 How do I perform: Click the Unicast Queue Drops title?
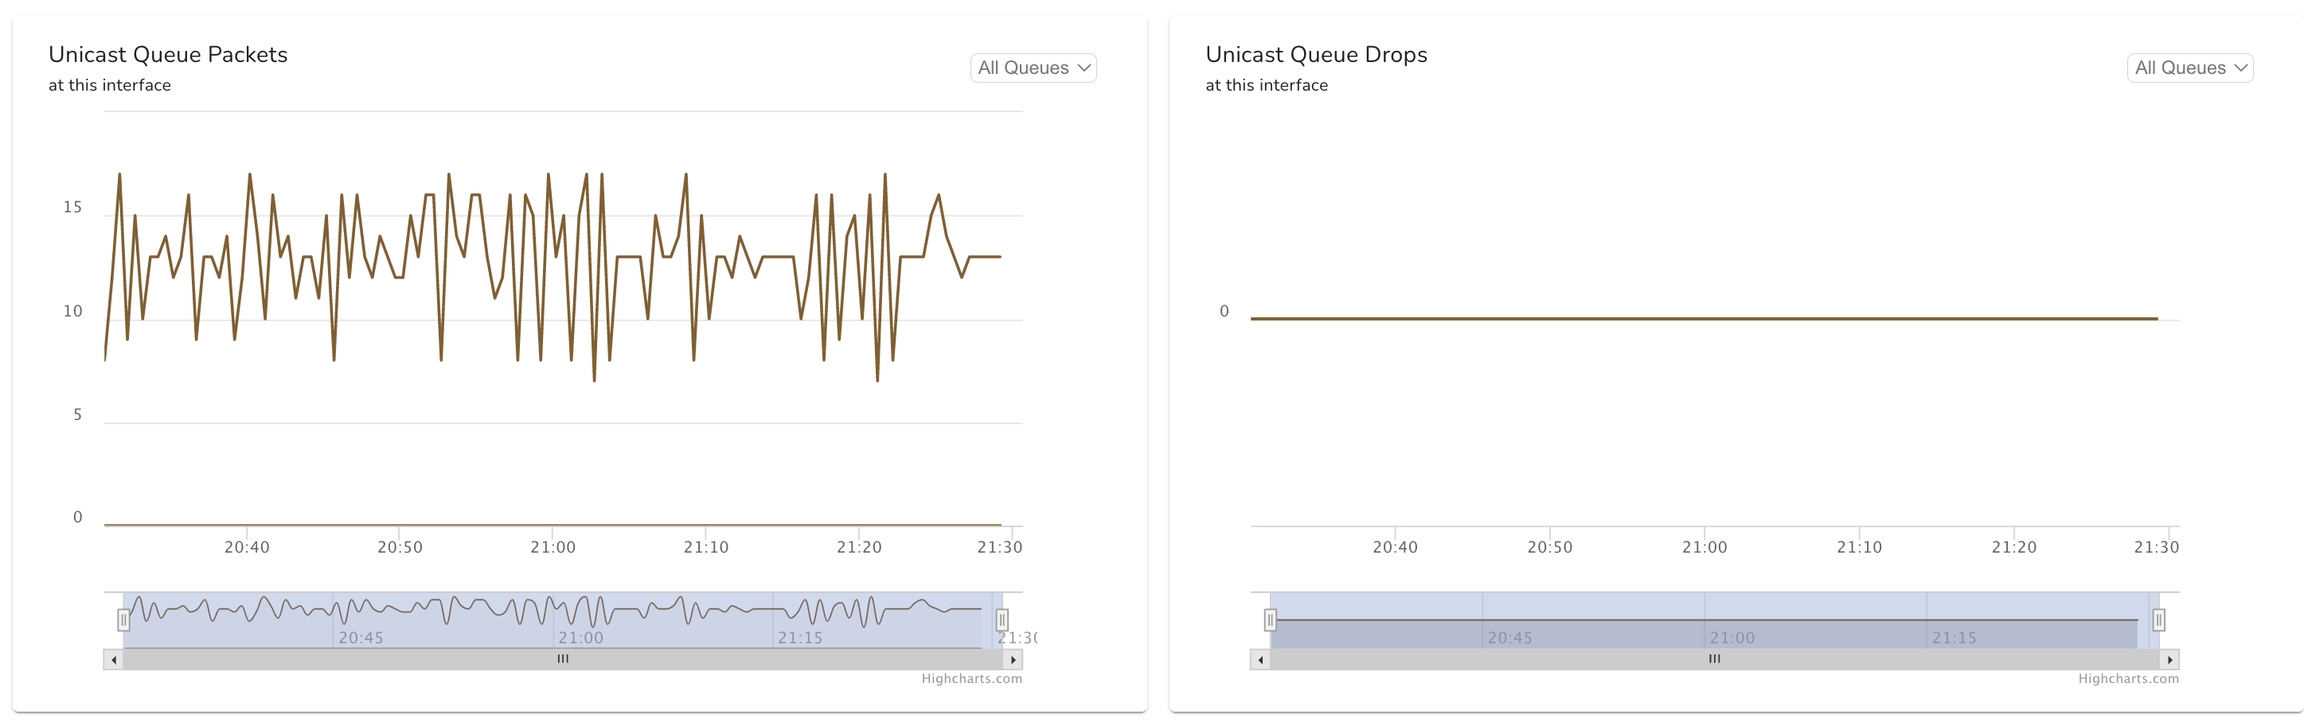pyautogui.click(x=1316, y=55)
